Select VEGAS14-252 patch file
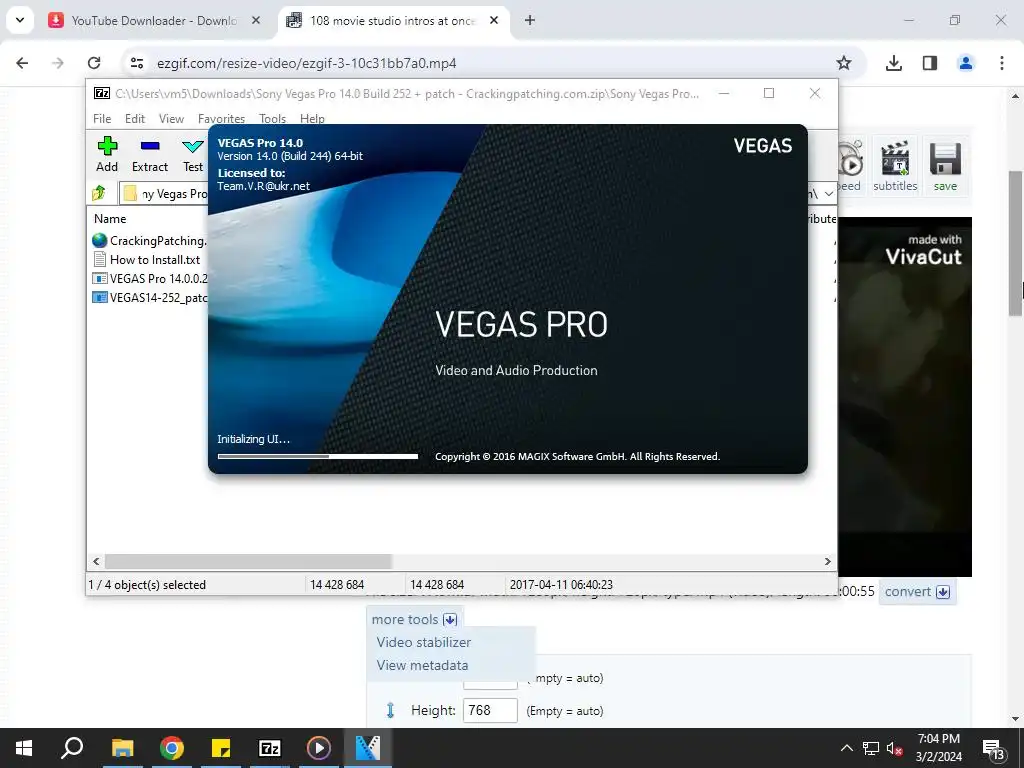 149,297
